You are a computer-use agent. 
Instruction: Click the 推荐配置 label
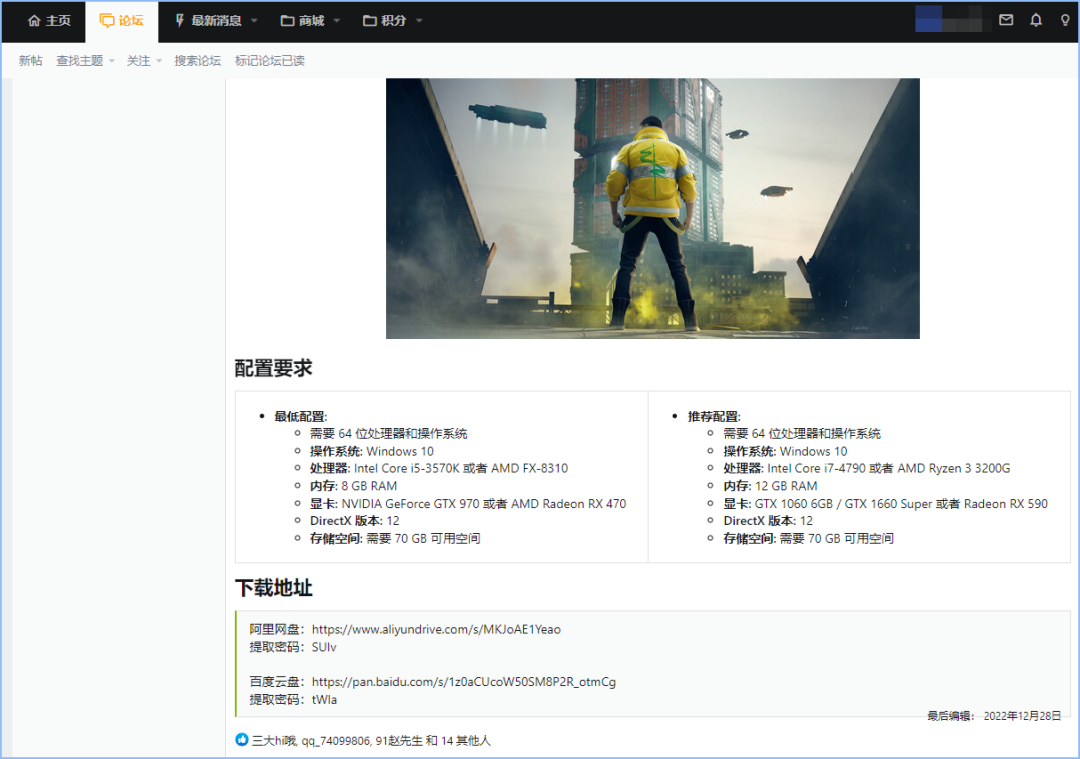point(714,416)
